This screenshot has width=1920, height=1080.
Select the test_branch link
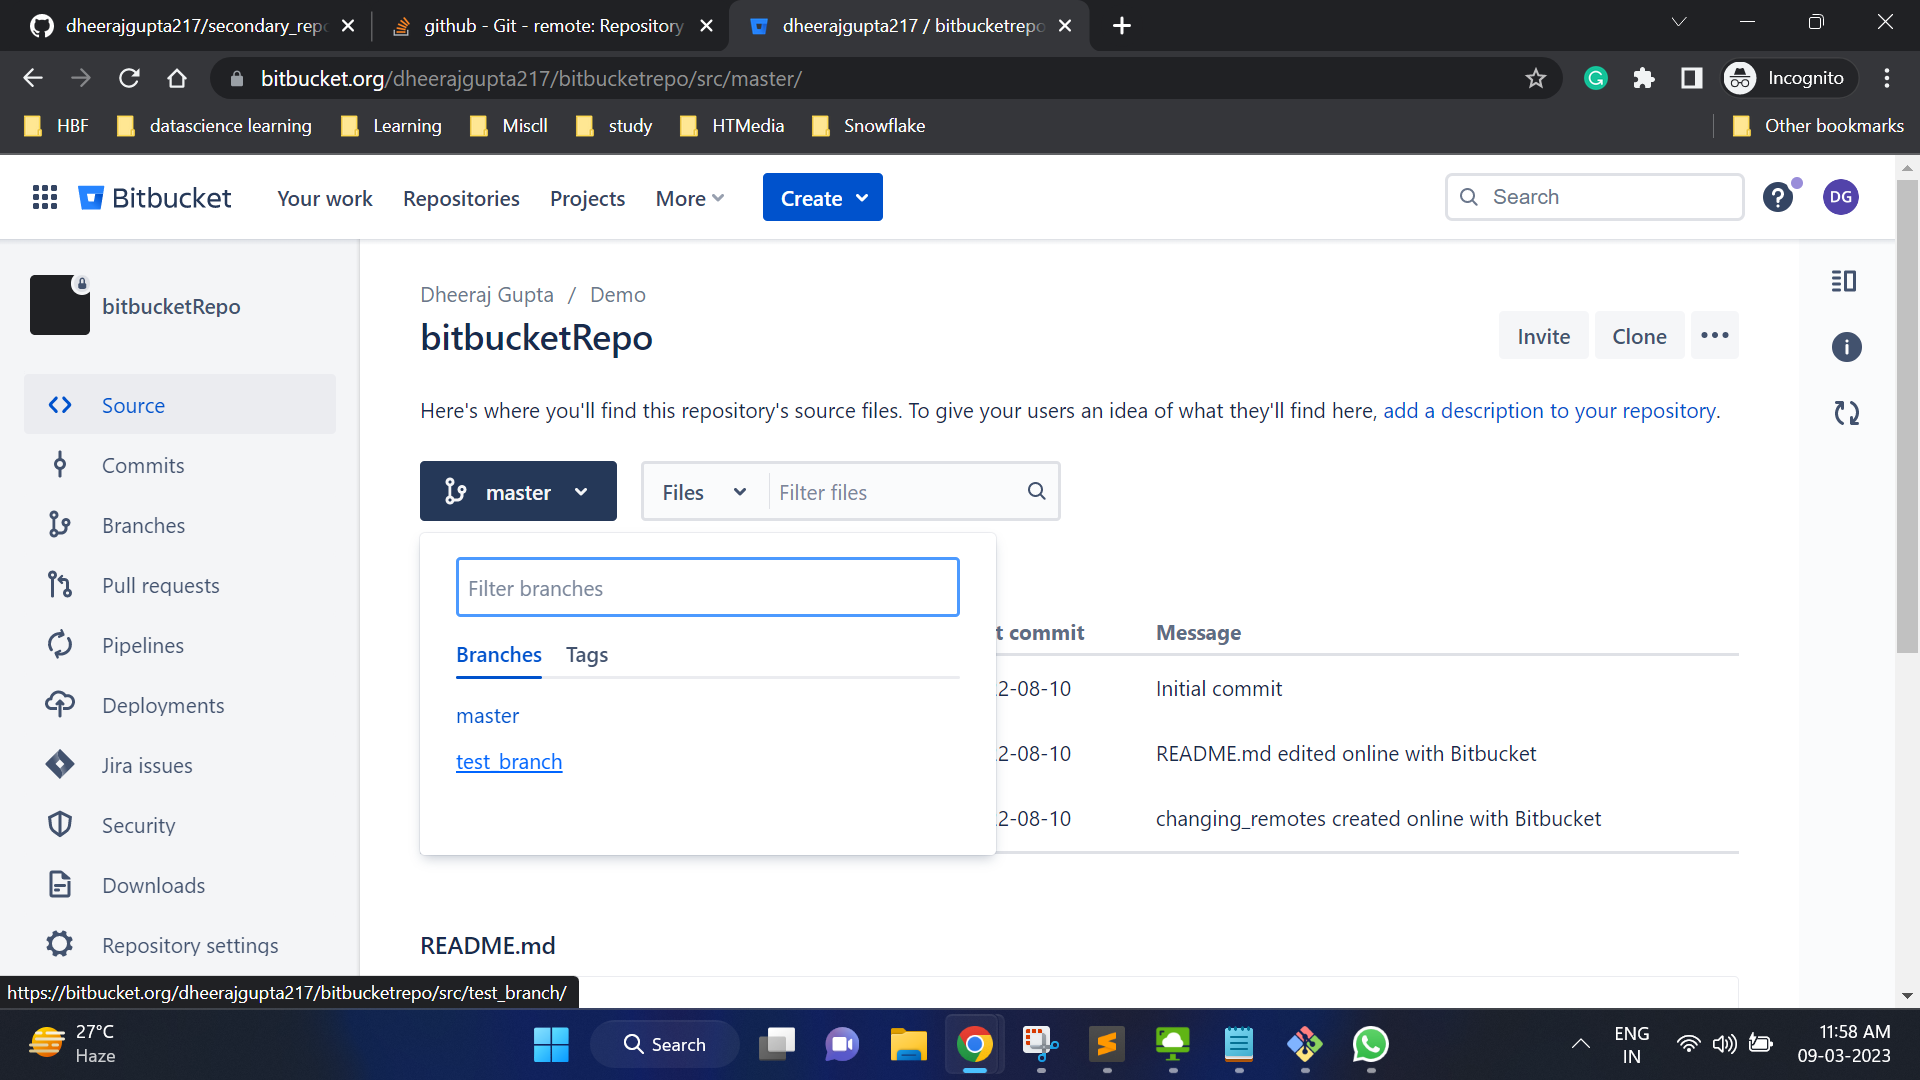point(508,761)
